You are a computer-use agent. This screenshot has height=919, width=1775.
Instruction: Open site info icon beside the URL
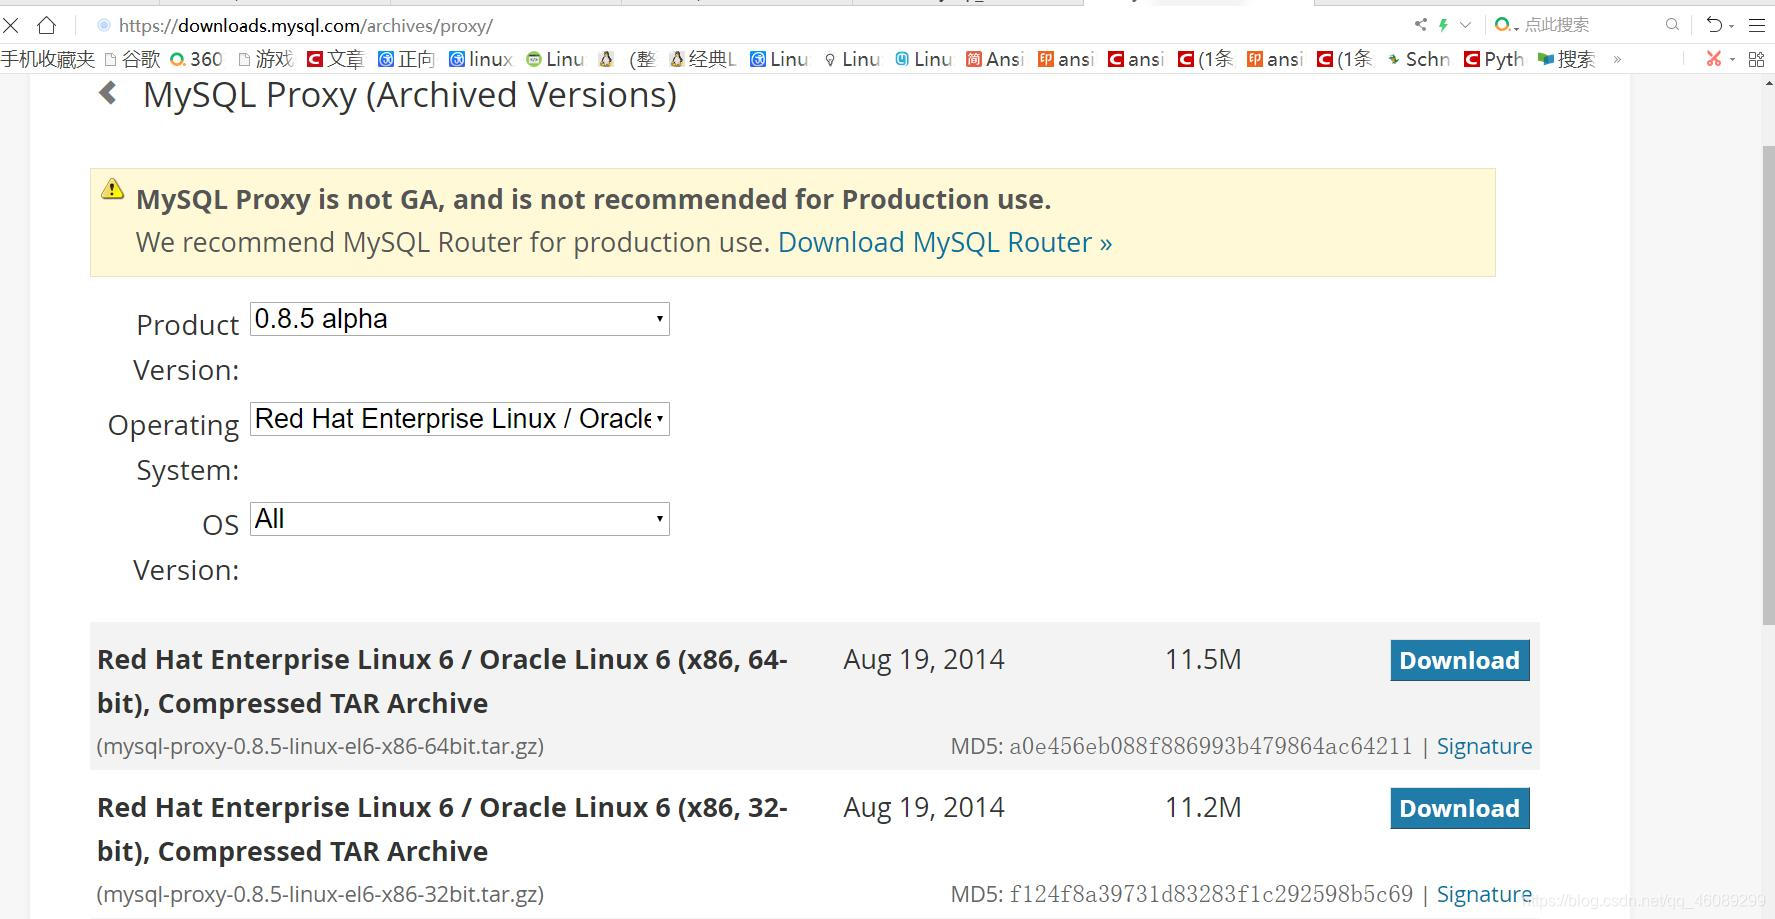tap(103, 25)
